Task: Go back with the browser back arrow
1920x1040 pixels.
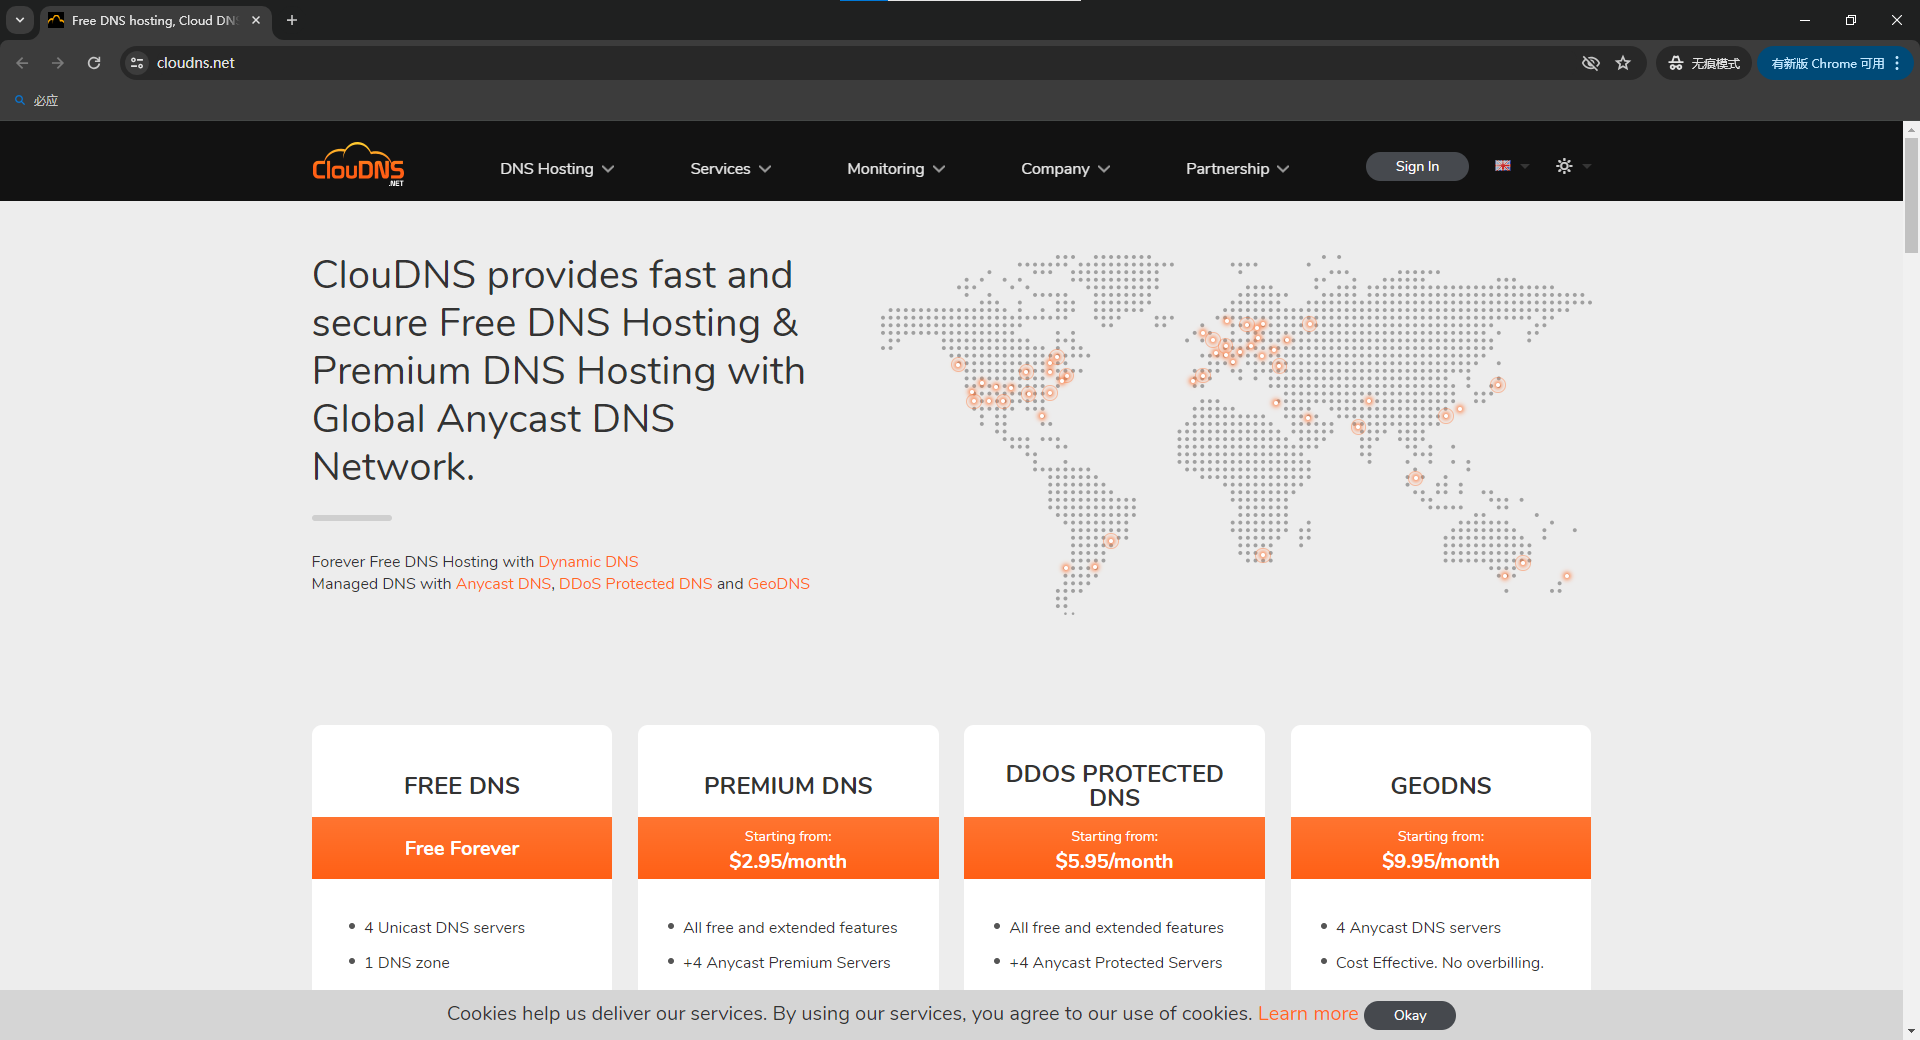Action: coord(22,63)
